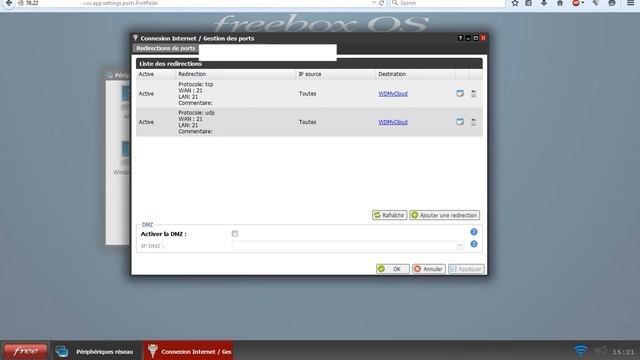Open browser chat bubble icon
The width and height of the screenshot is (640, 360).
tap(612, 3)
